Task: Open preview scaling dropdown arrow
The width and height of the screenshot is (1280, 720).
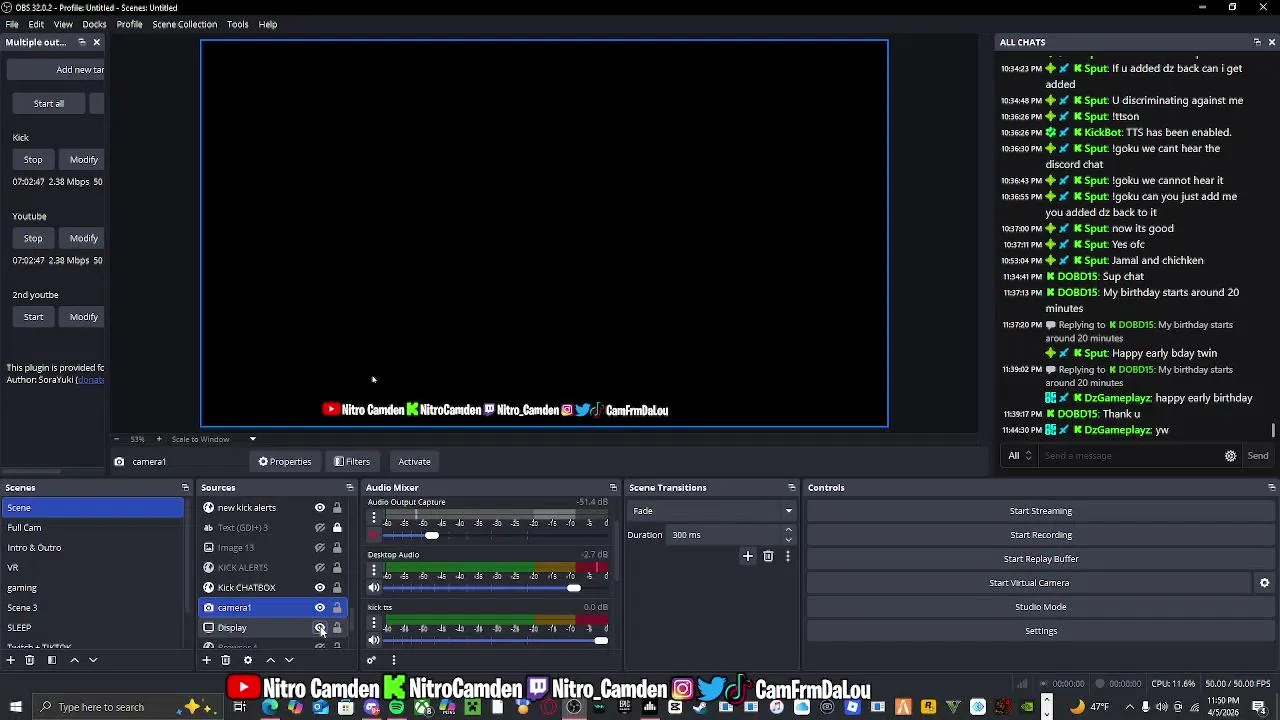Action: (x=252, y=439)
